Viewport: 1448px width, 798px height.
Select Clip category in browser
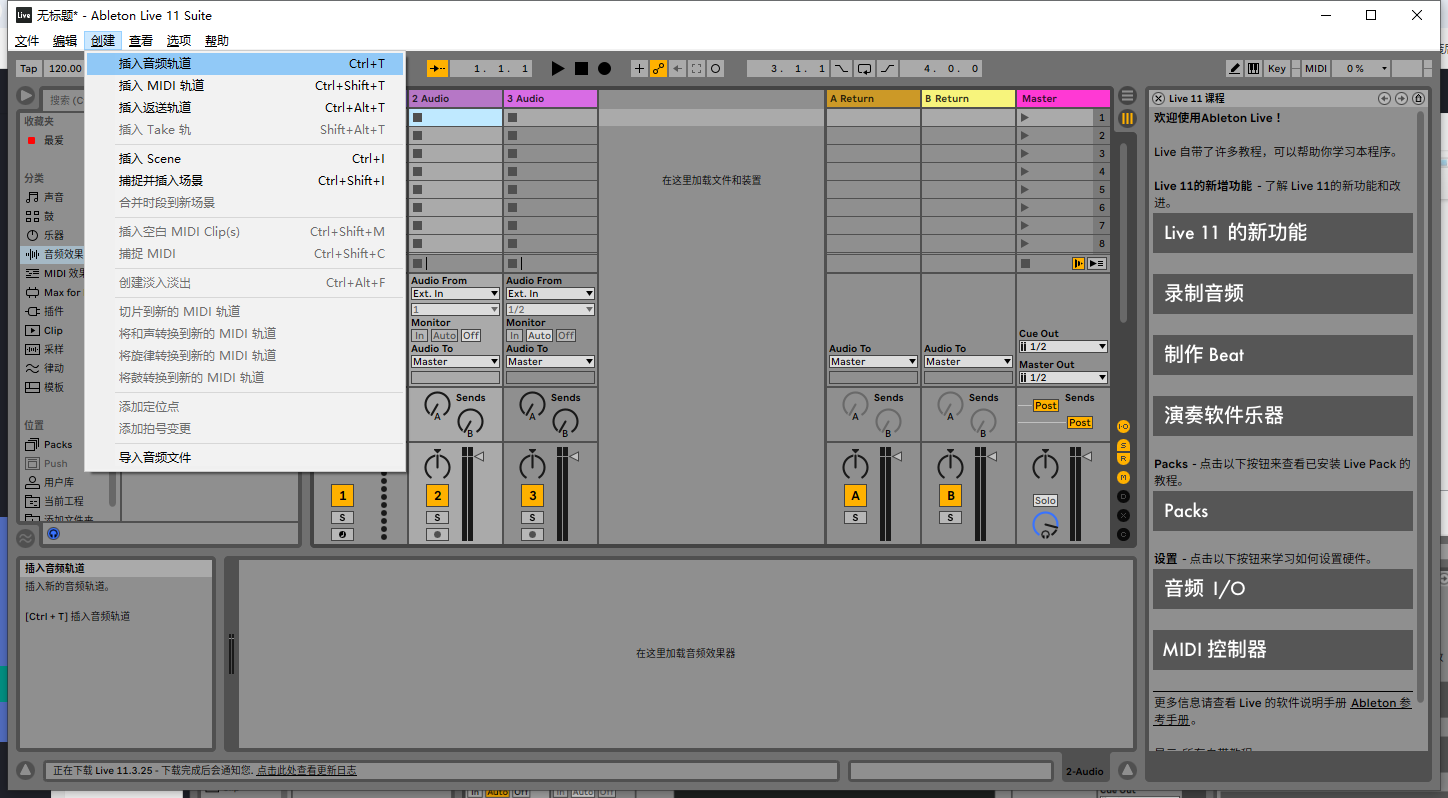coord(54,330)
